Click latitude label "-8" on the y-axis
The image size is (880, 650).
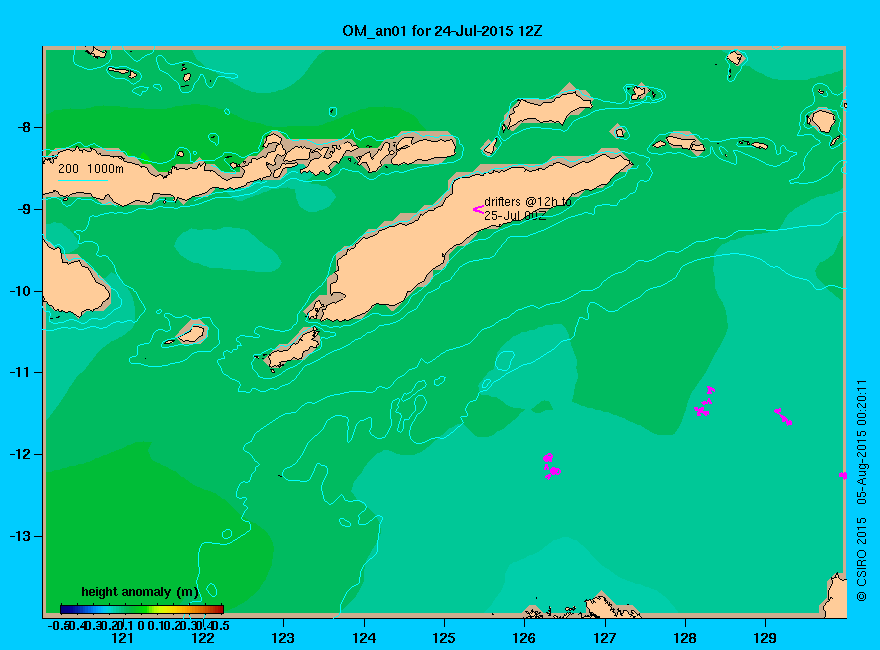(x=24, y=127)
